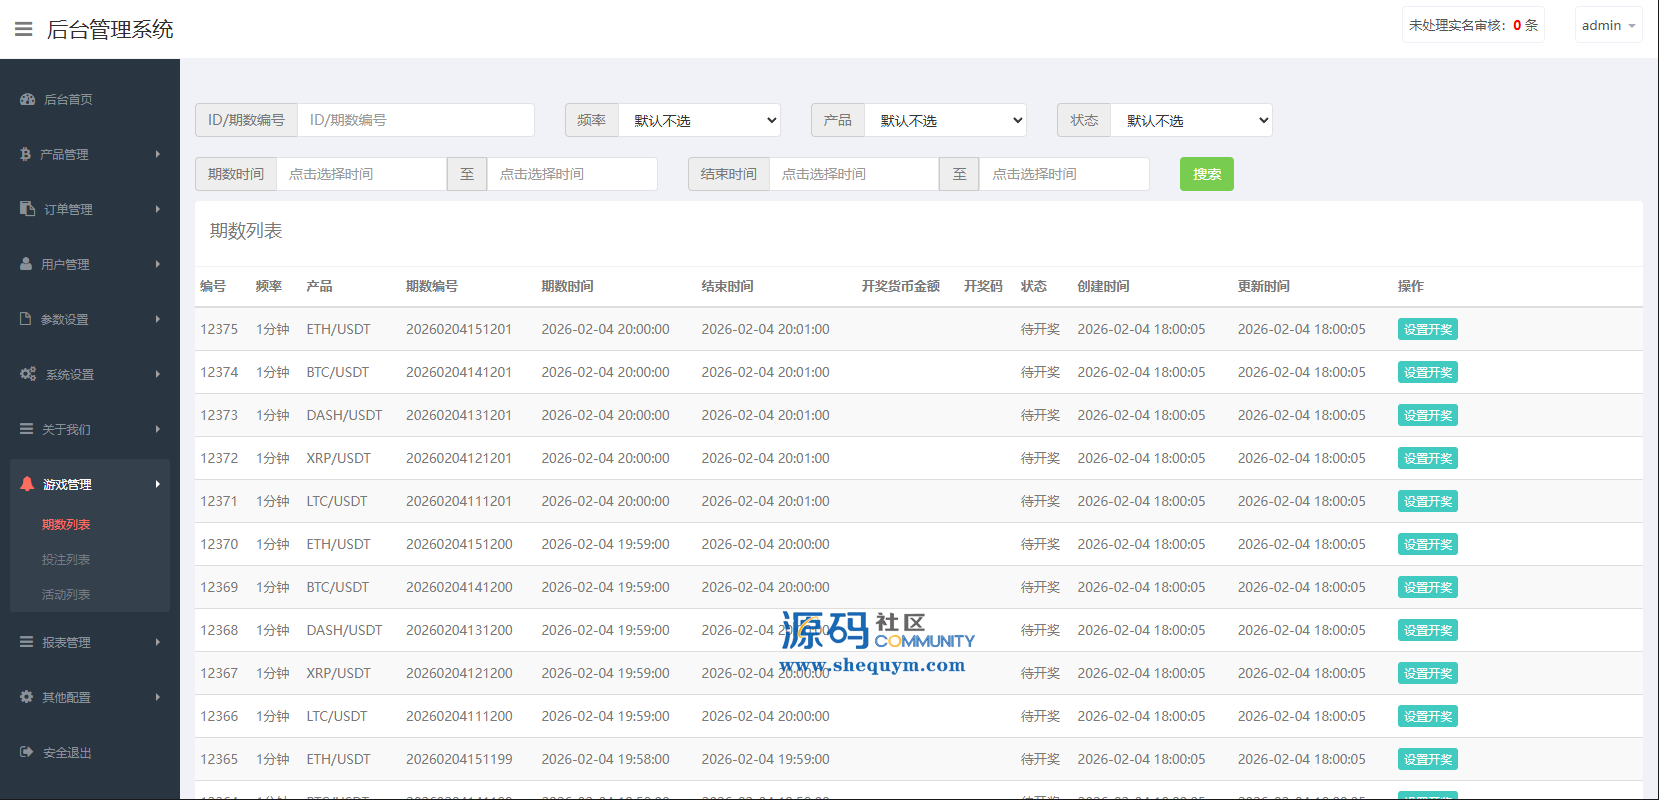Expand the 报表管理 sidebar menu arrow
Viewport: 1659px width, 800px height.
[157, 642]
